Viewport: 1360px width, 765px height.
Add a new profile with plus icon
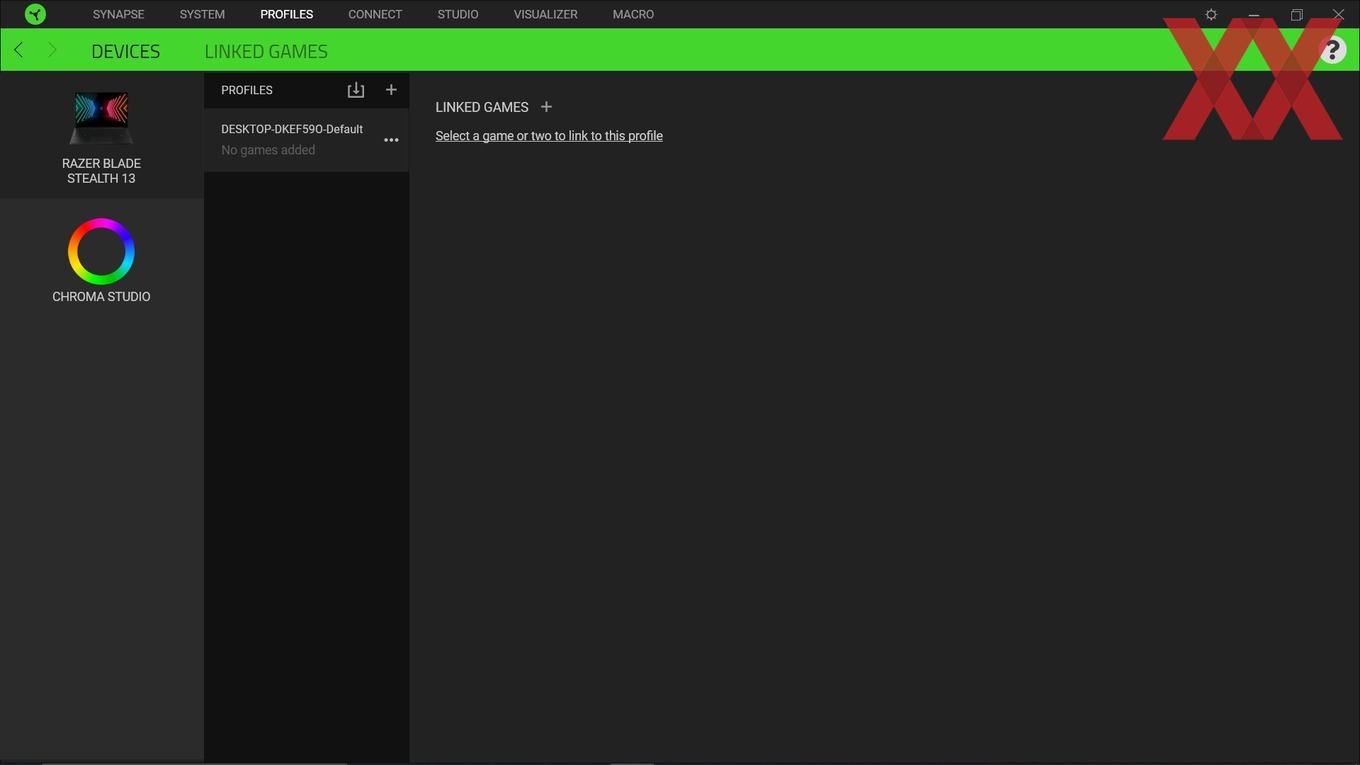coord(391,90)
